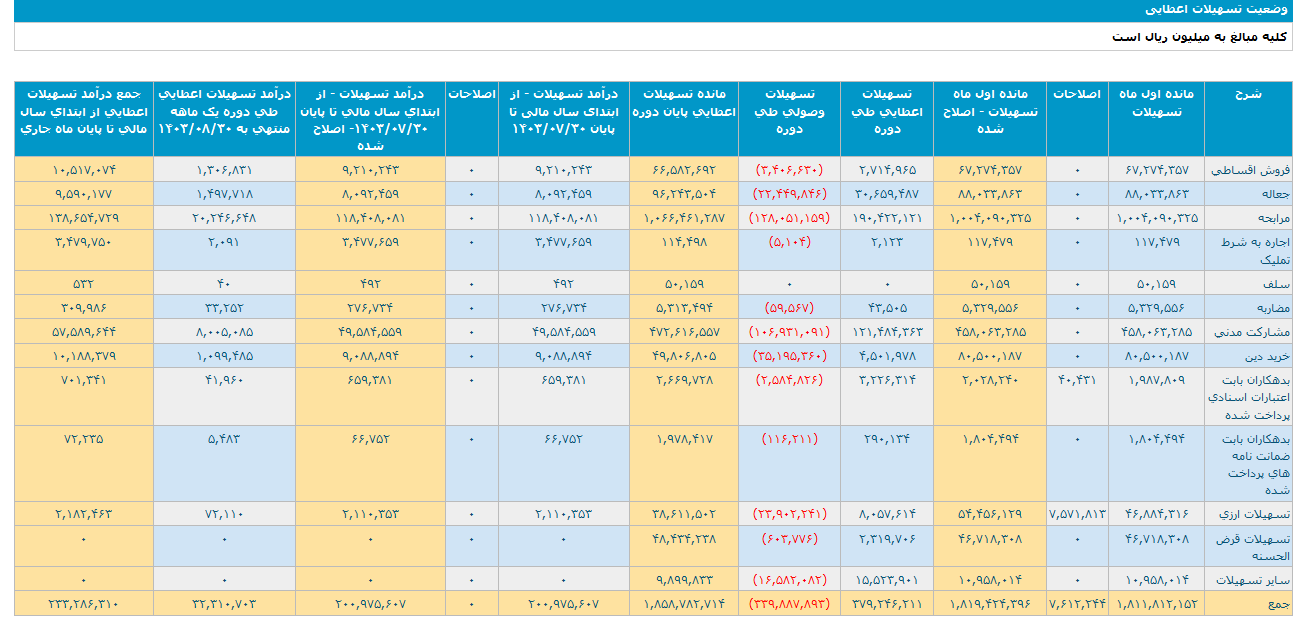1315x623 pixels.
Task: Select the red (۳۳۹,۸۸۷,۸۹۳) total collected cell
Action: tap(789, 604)
